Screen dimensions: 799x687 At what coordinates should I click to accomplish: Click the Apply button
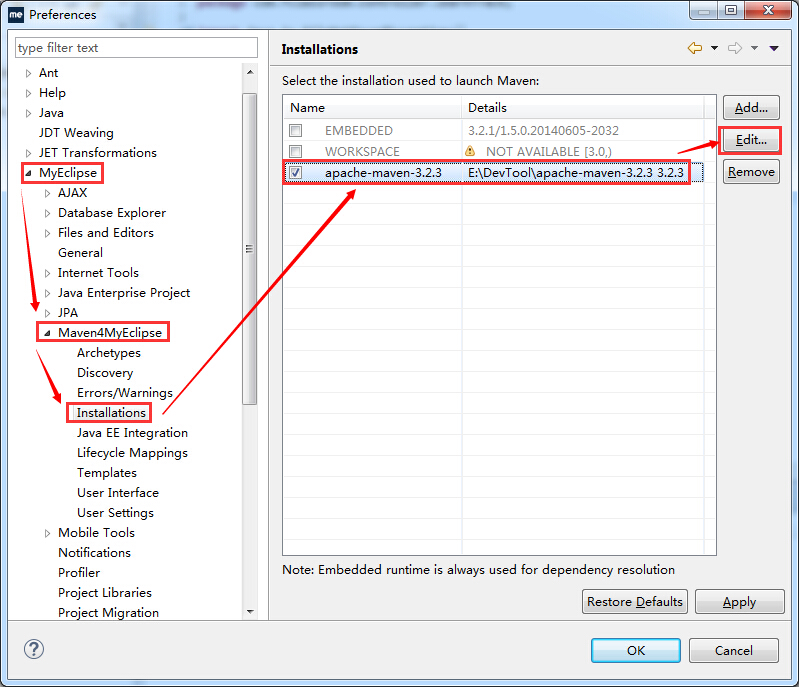[x=739, y=602]
